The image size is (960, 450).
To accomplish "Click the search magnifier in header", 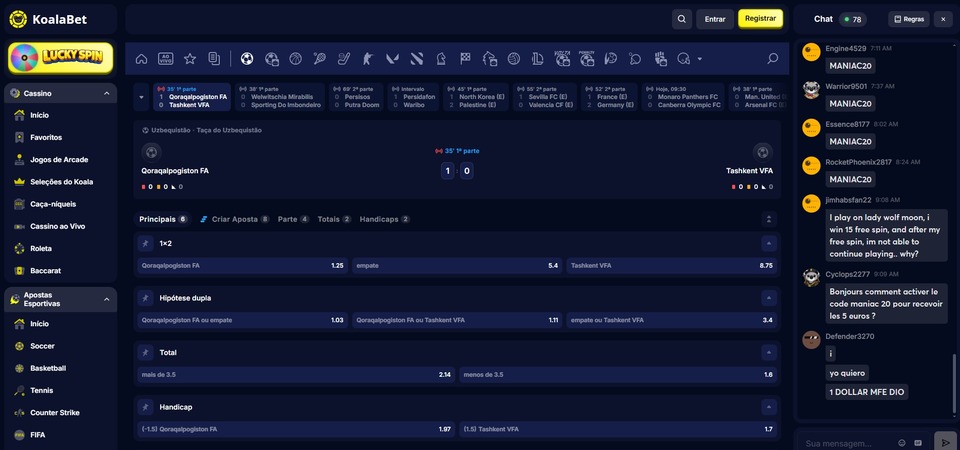I will [681, 18].
